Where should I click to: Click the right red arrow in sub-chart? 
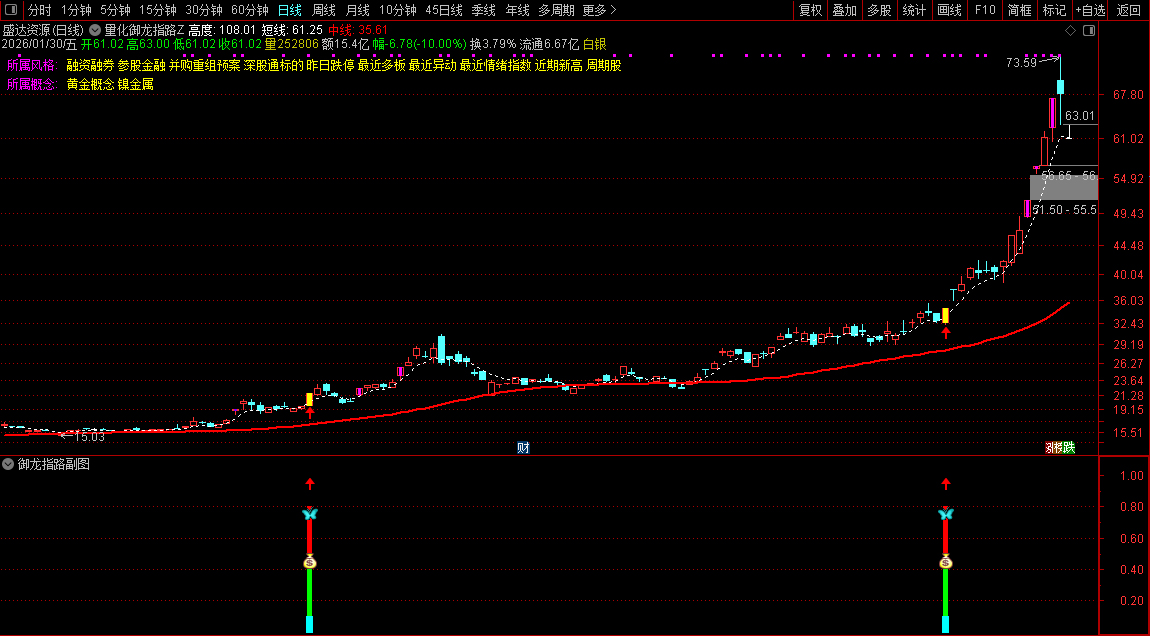(x=945, y=483)
